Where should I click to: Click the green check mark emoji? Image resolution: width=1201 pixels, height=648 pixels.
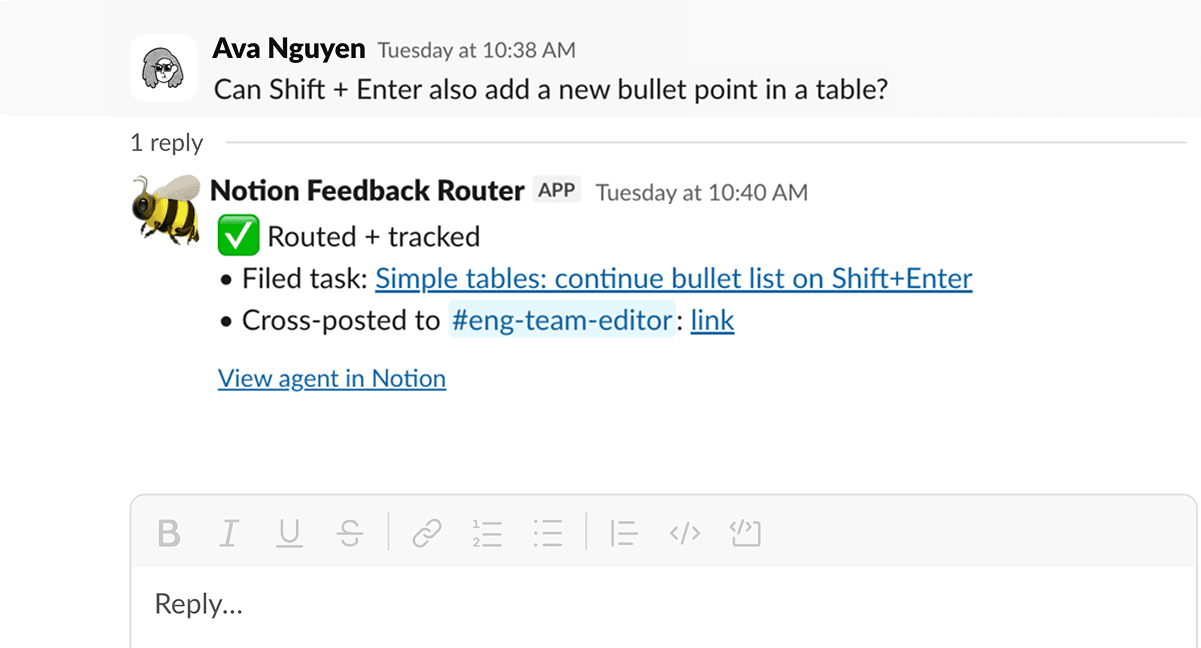pyautogui.click(x=240, y=233)
